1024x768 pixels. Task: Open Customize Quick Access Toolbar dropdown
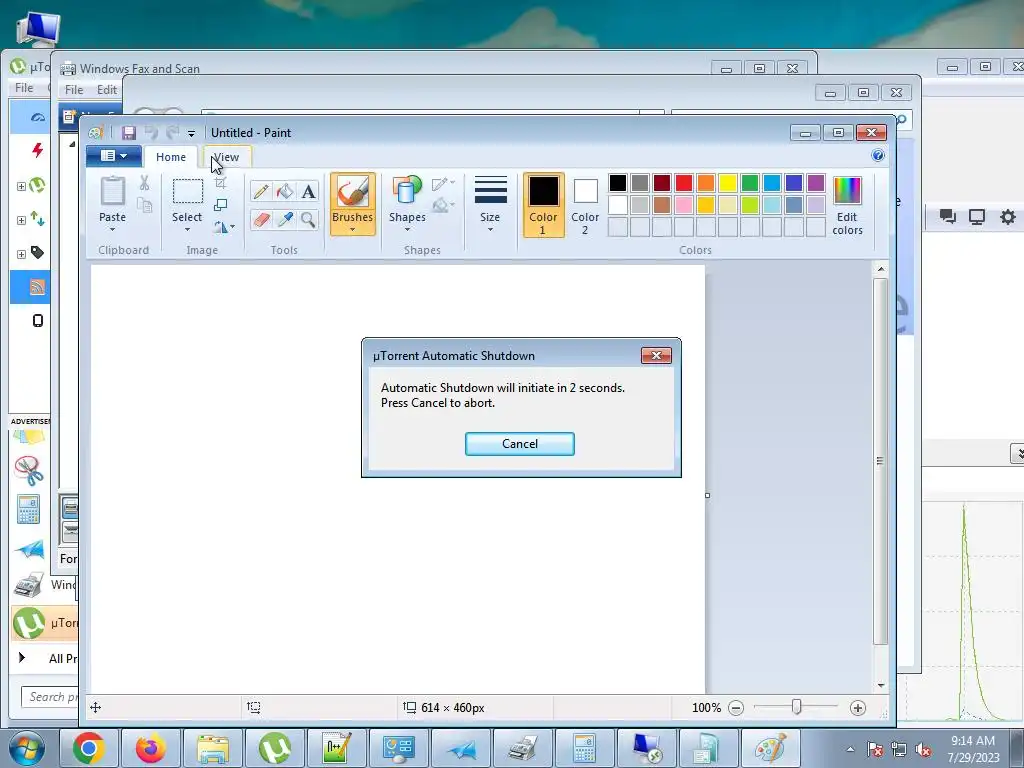[x=191, y=134]
